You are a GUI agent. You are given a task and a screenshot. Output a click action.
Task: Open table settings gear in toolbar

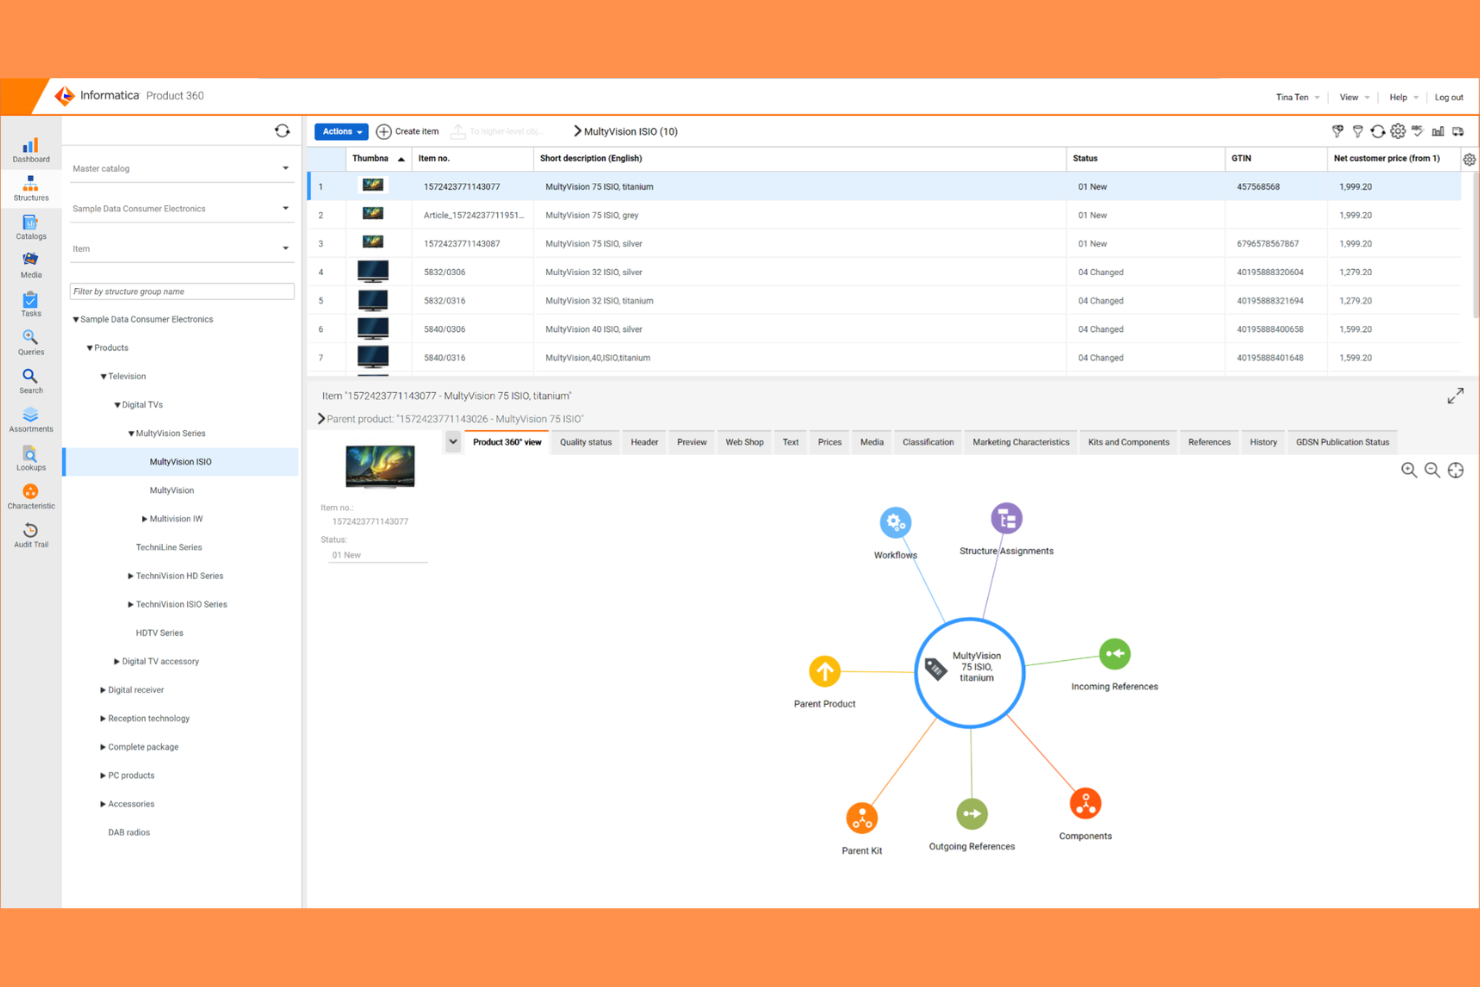click(1398, 131)
